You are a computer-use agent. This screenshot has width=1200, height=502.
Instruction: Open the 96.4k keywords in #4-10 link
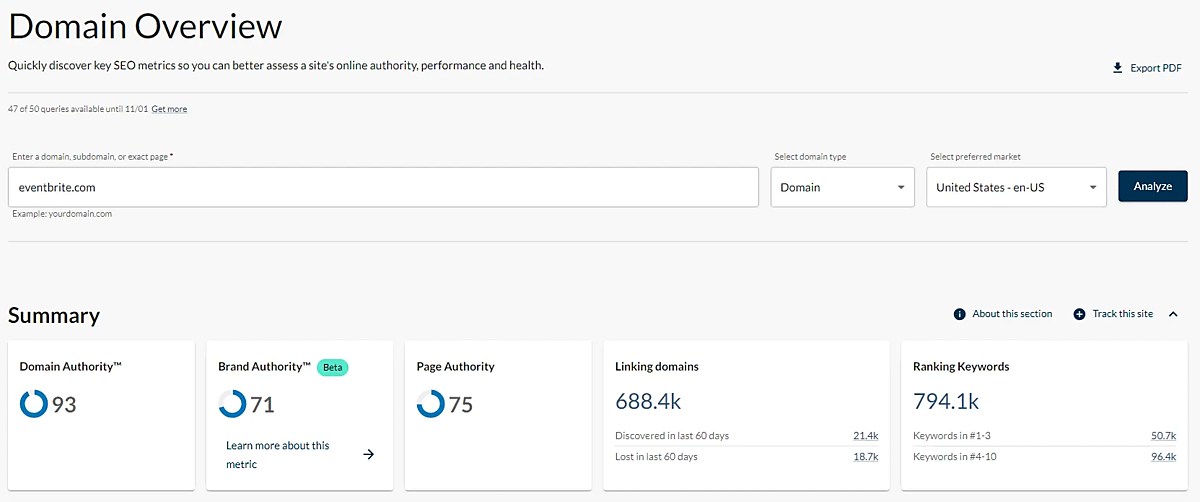tap(1163, 456)
